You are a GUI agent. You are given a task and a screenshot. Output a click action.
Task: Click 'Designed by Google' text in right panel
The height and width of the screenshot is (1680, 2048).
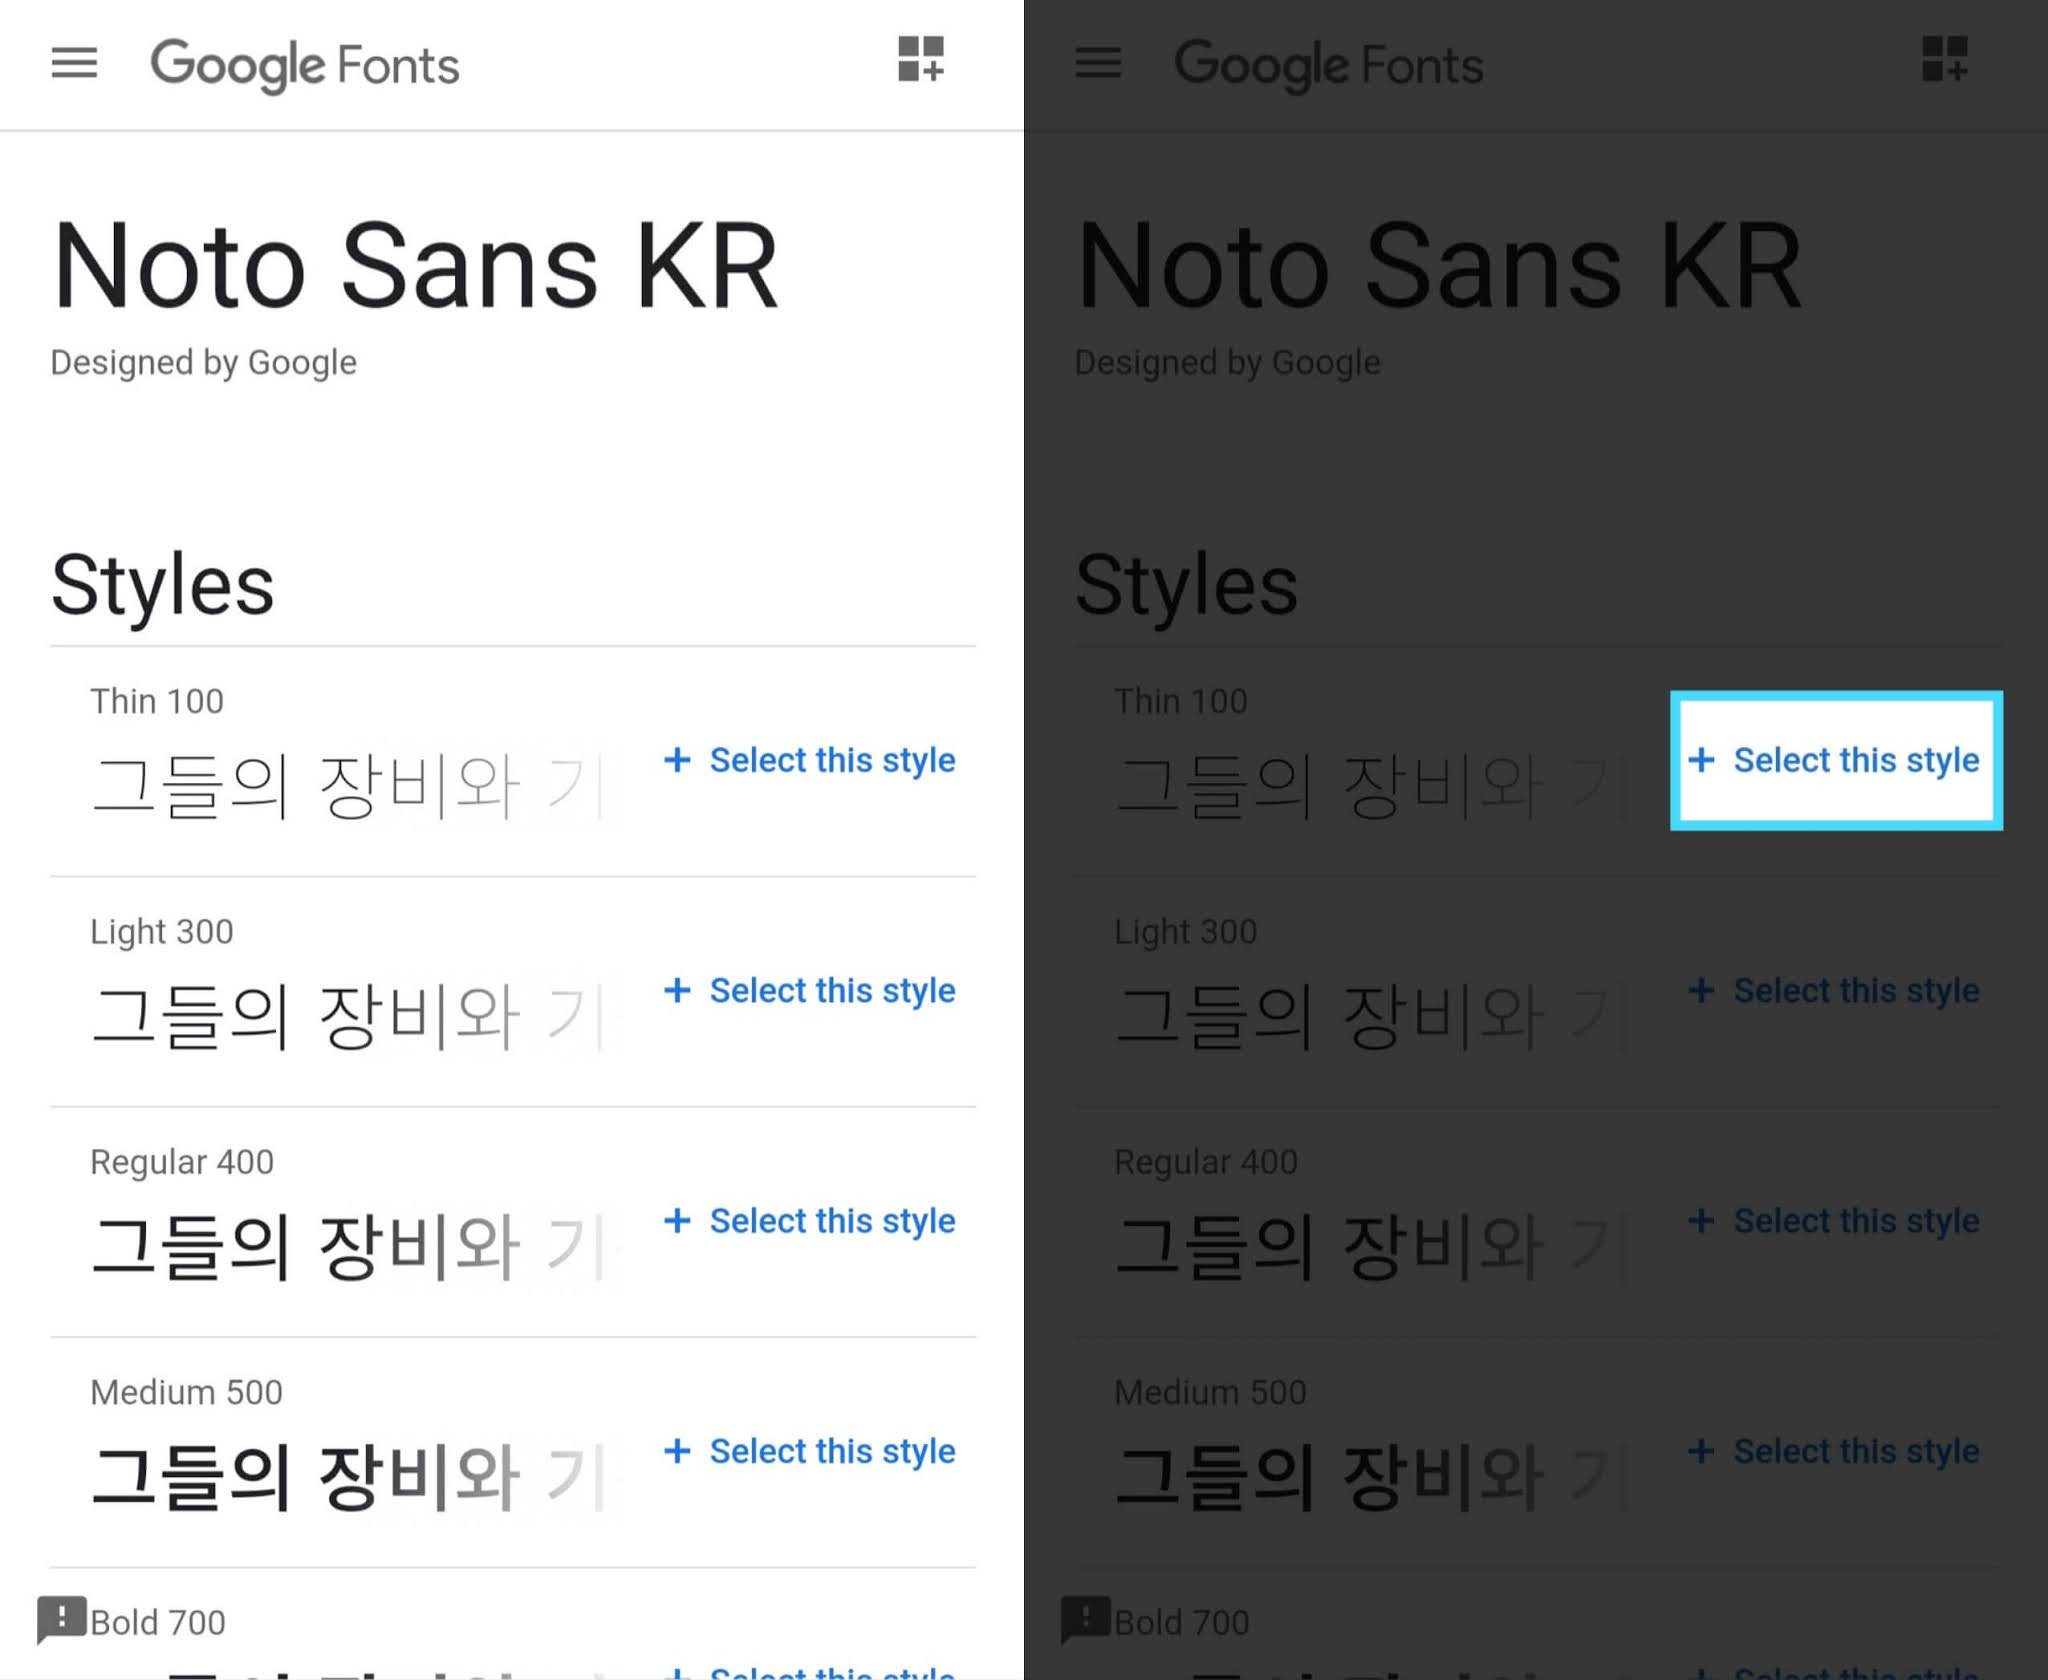[1228, 362]
